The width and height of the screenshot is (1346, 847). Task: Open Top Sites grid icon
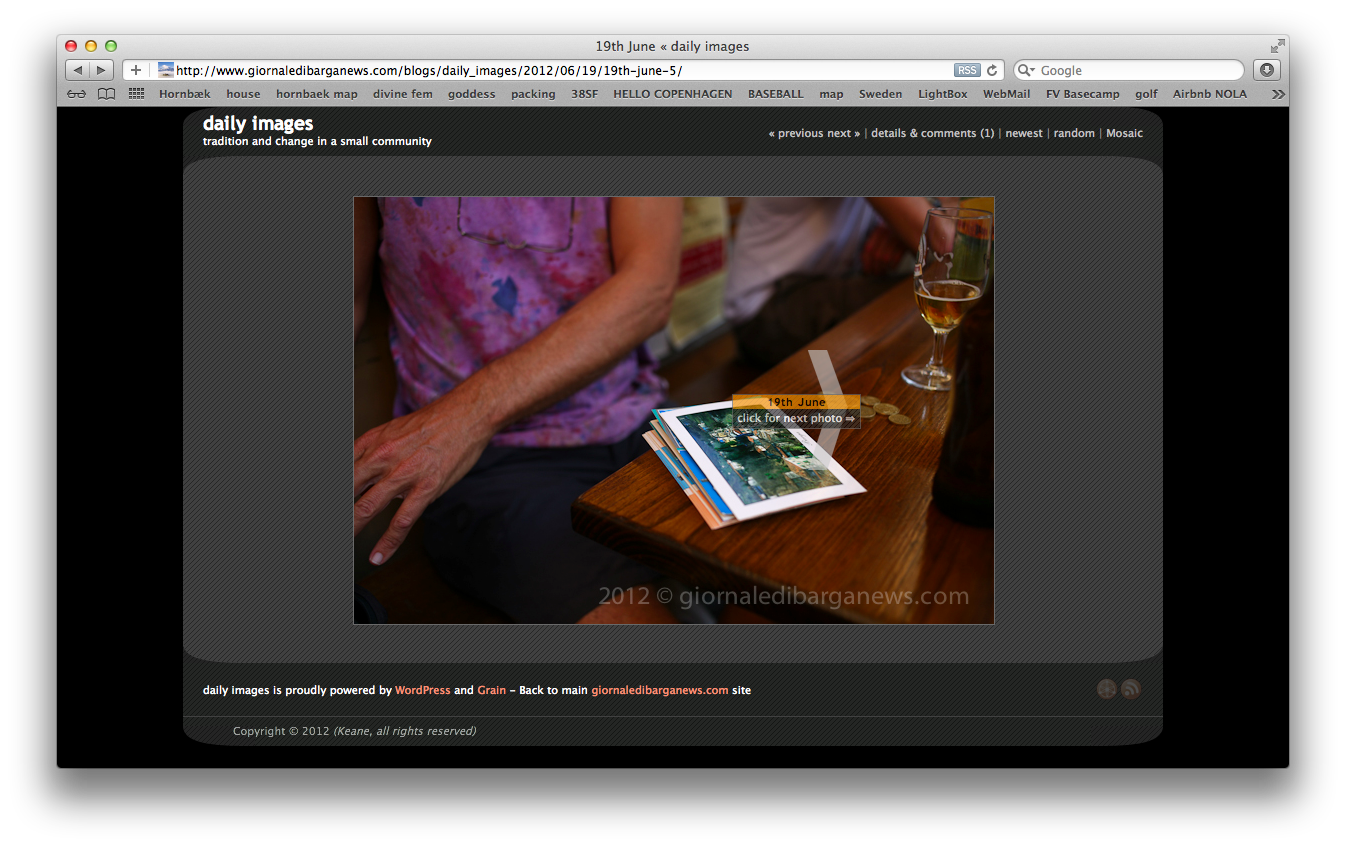point(136,94)
